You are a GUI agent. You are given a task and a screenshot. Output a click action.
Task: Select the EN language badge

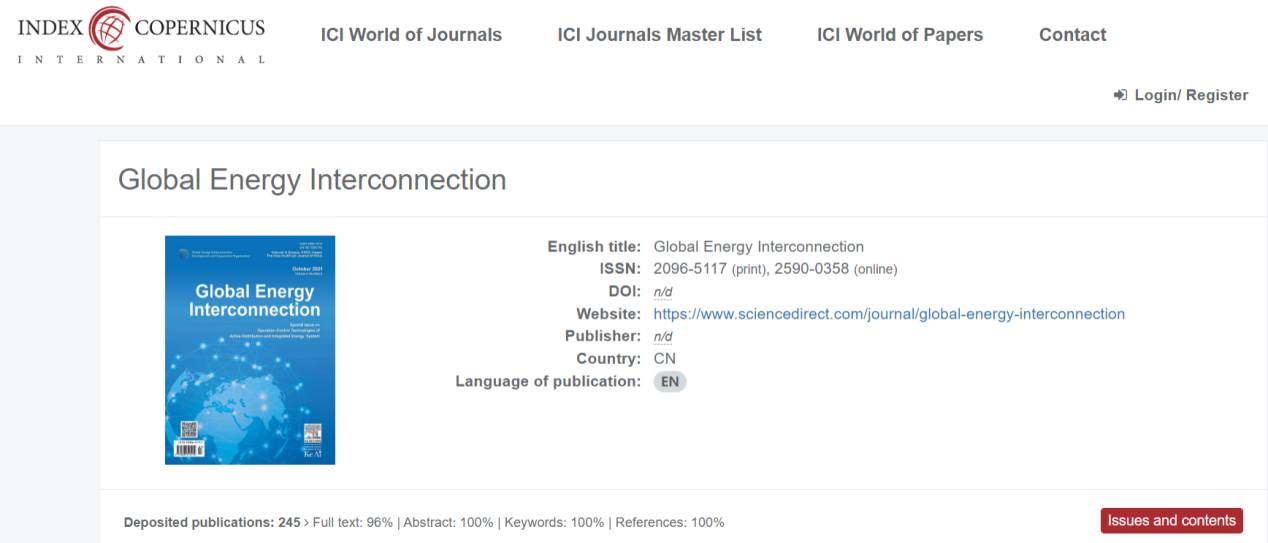pyautogui.click(x=670, y=382)
